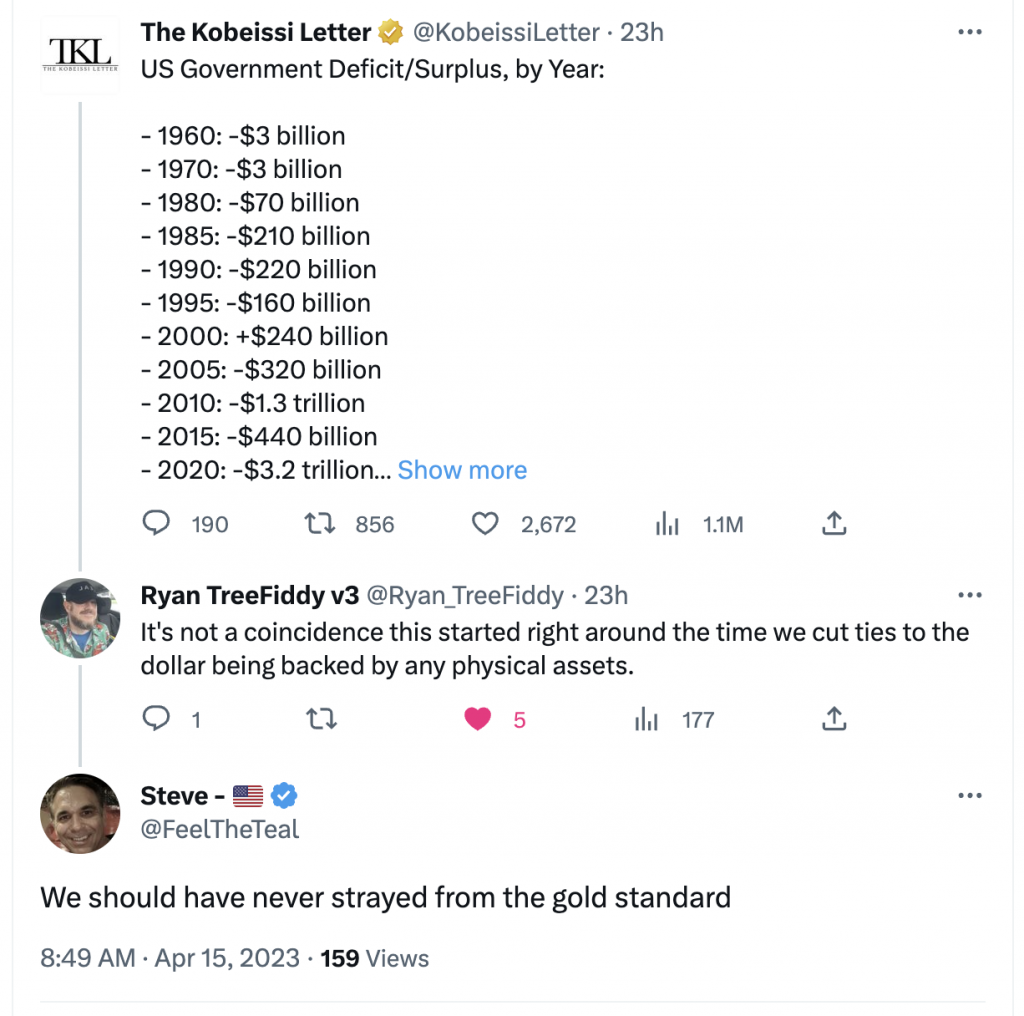Unlike Ryan TreeFiddy's reply
This screenshot has width=1024, height=1016.
[479, 719]
